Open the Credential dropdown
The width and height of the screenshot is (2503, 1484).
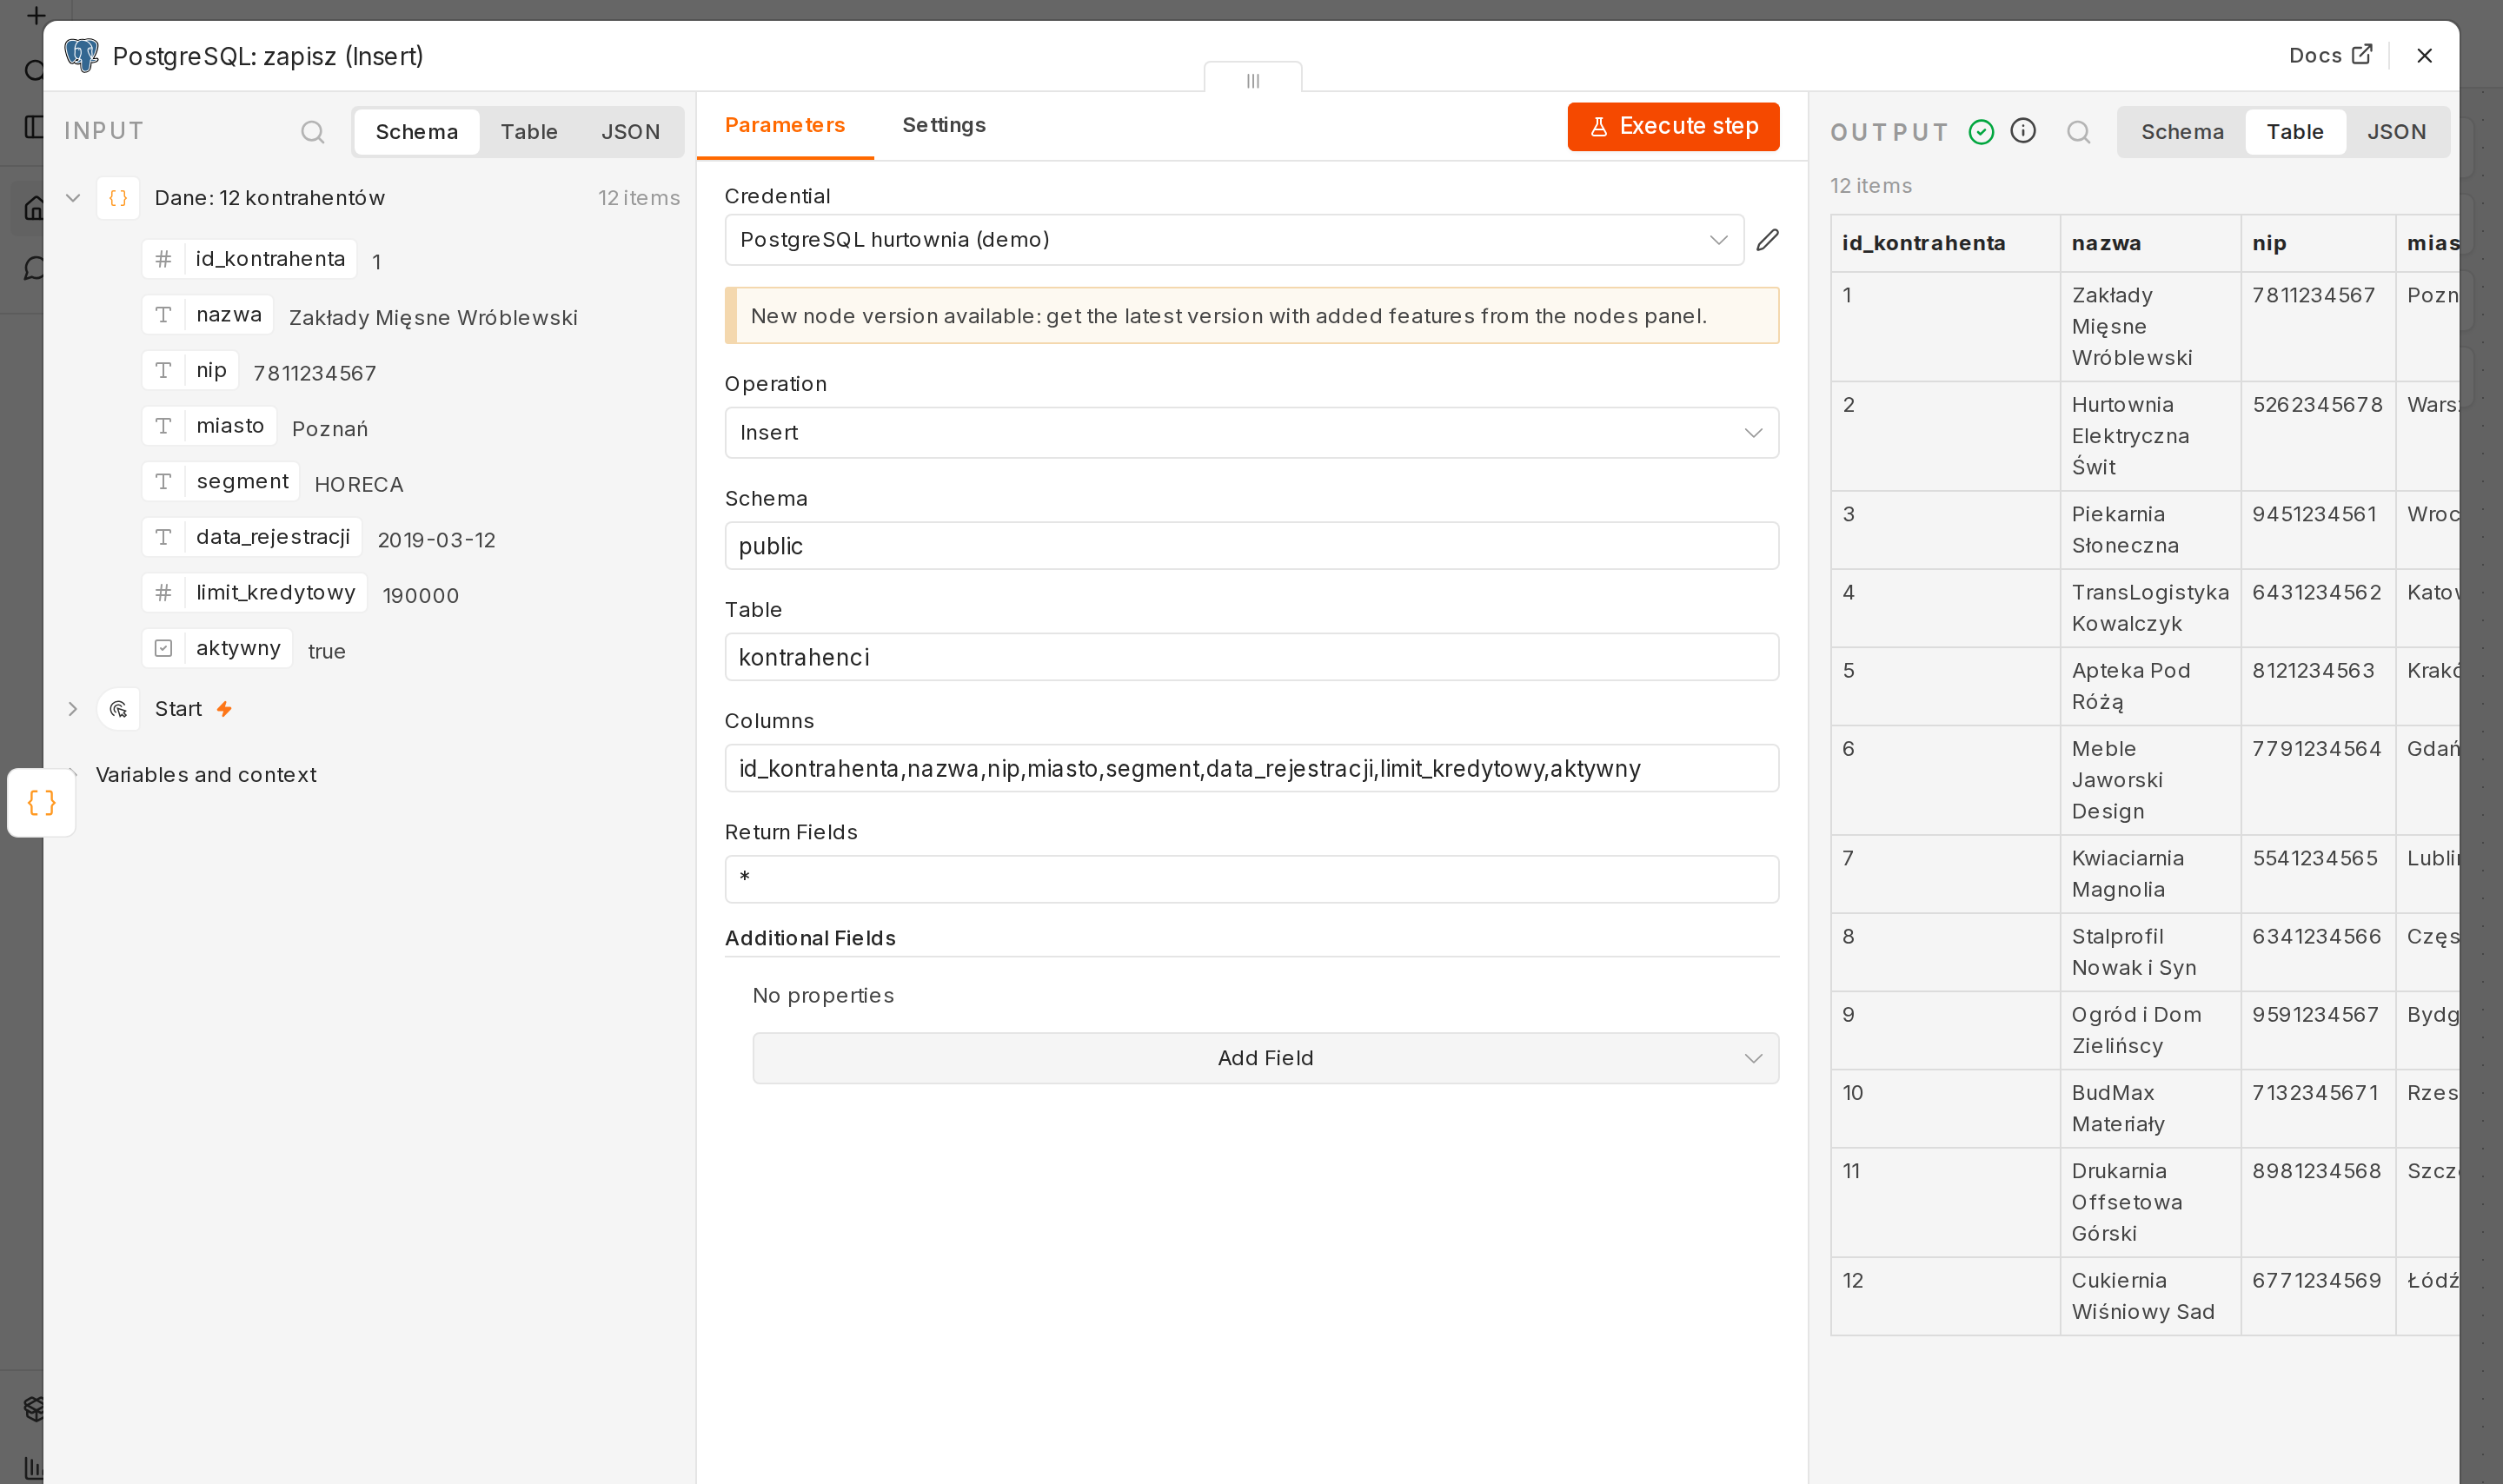[x=1234, y=240]
